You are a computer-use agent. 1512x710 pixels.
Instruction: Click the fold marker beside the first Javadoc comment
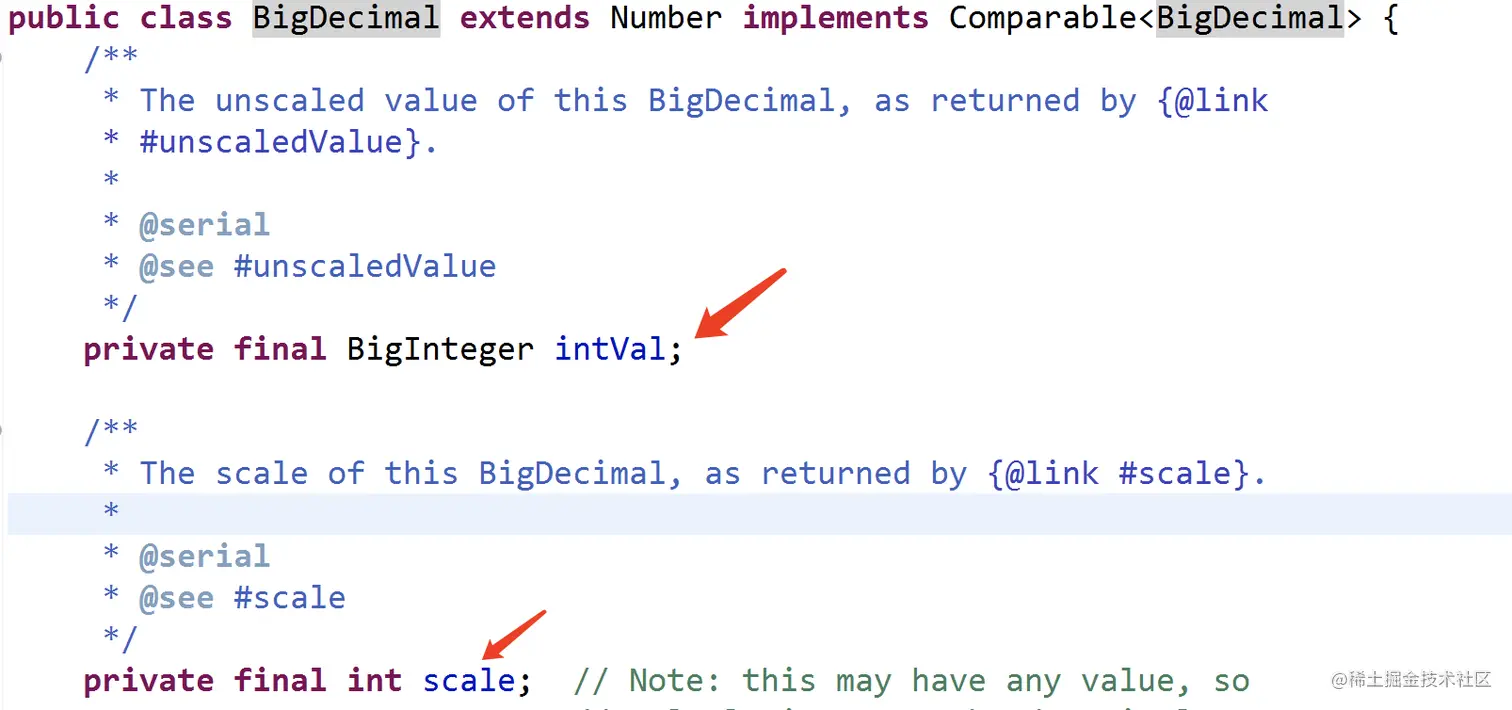(3, 59)
